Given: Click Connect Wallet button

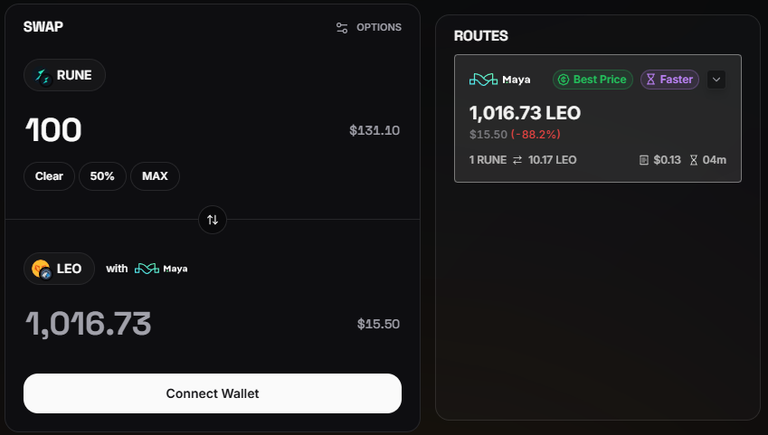Looking at the screenshot, I should coord(213,393).
